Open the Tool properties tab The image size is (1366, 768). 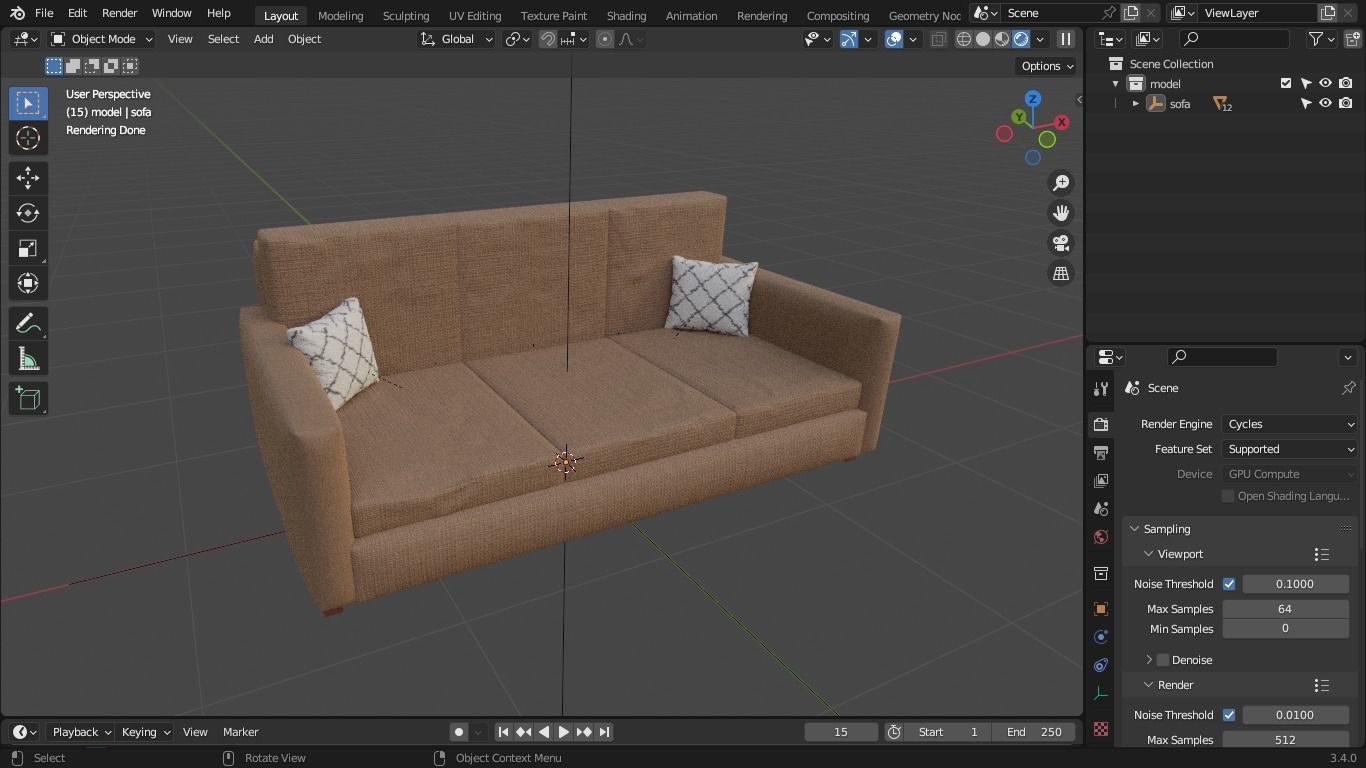tap(1101, 388)
